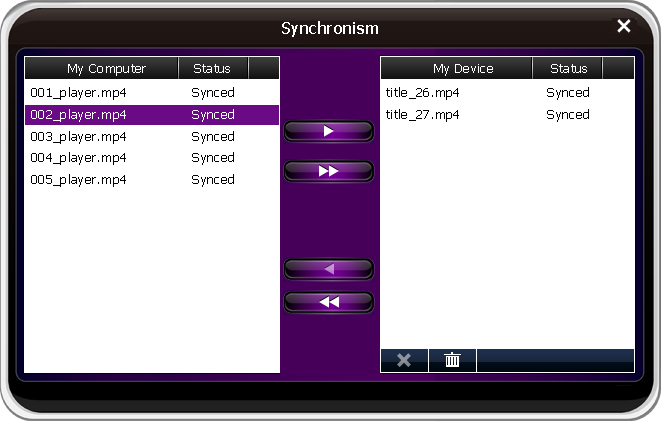Choose the 005_player.mp4 file
Screen dimensions: 661x421
click(x=78, y=180)
